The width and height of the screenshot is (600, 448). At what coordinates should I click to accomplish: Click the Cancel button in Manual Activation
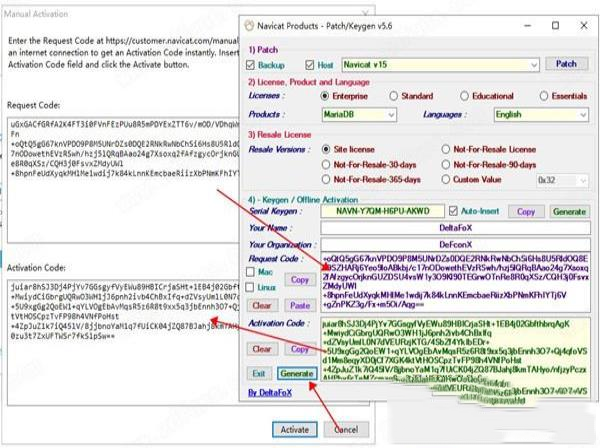click(346, 430)
